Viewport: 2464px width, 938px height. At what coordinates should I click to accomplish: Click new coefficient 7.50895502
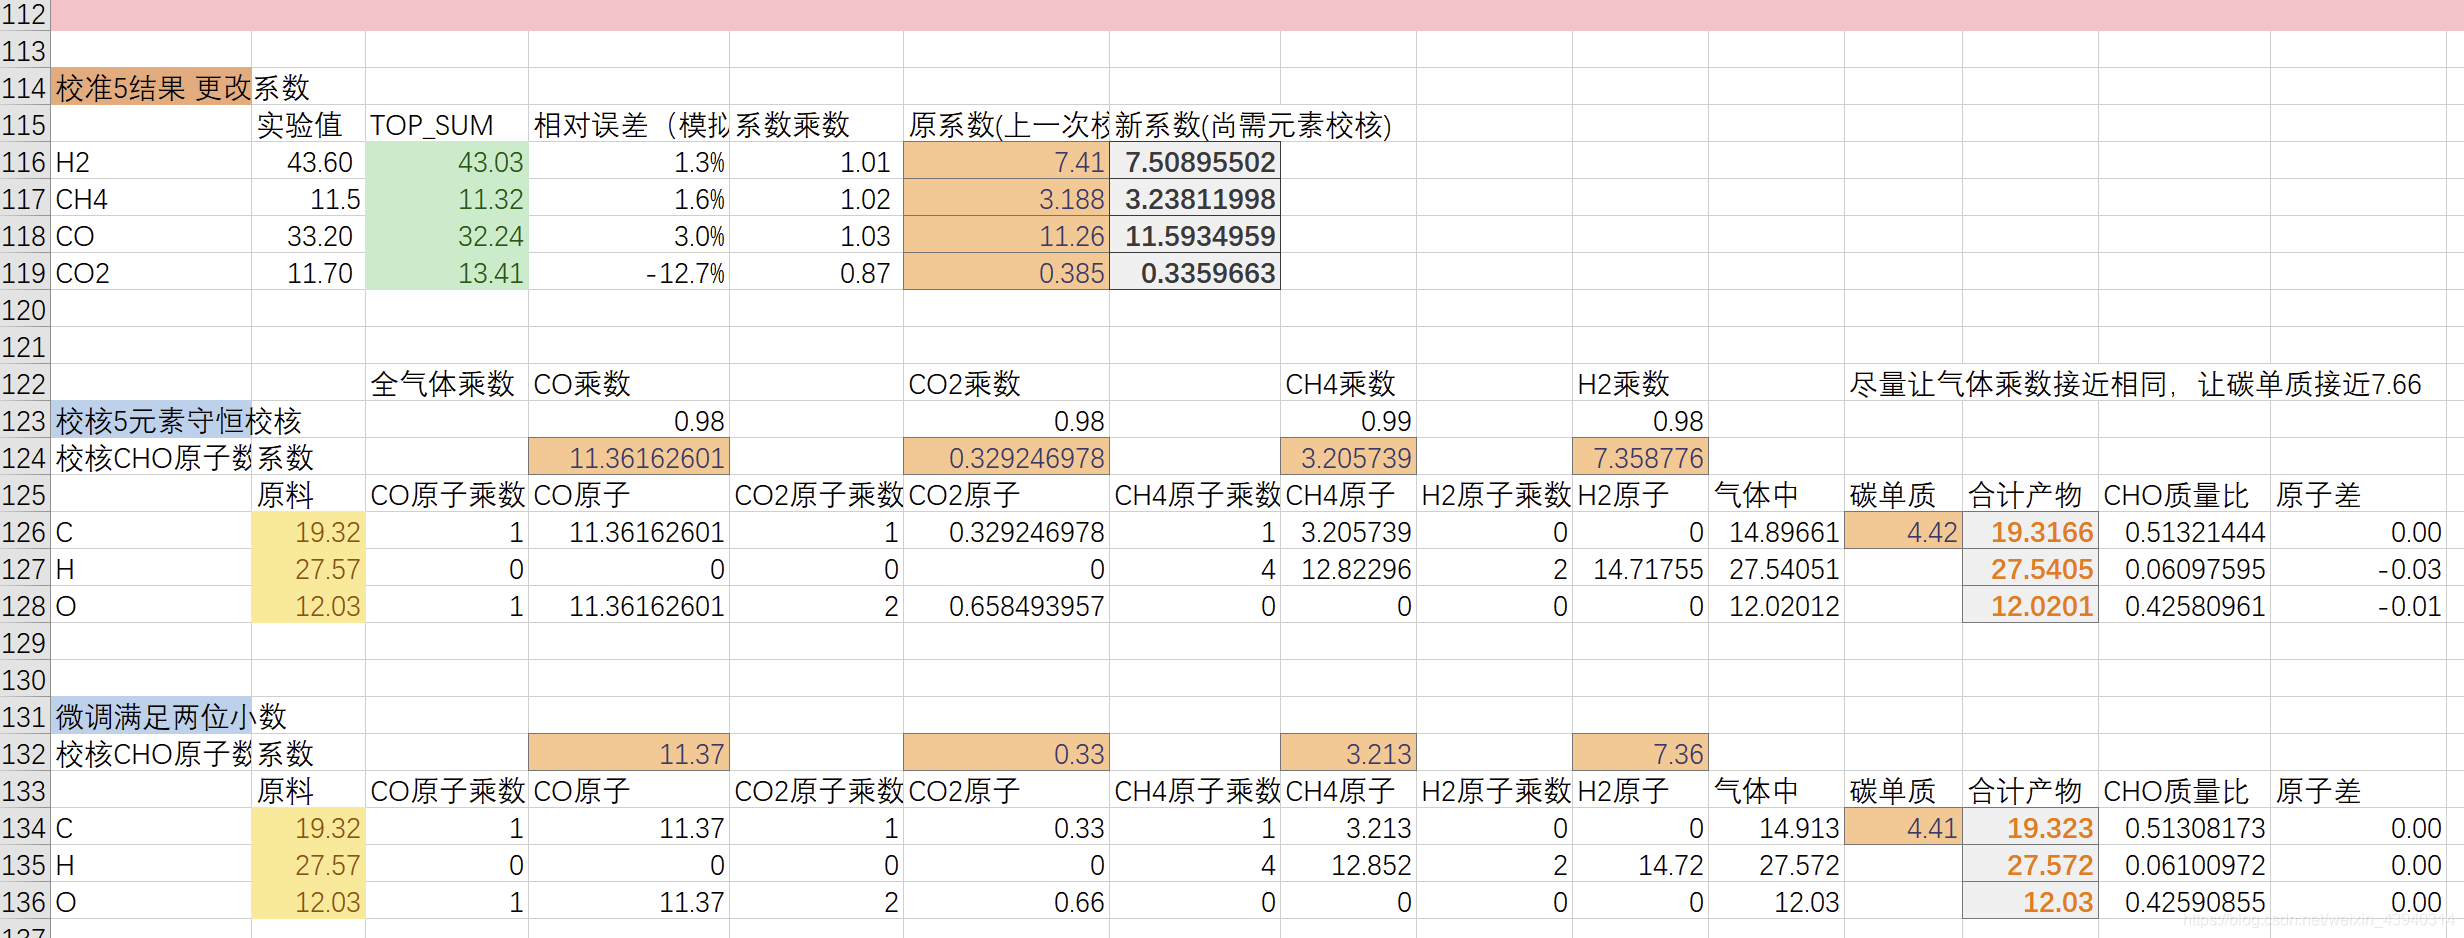[1195, 162]
